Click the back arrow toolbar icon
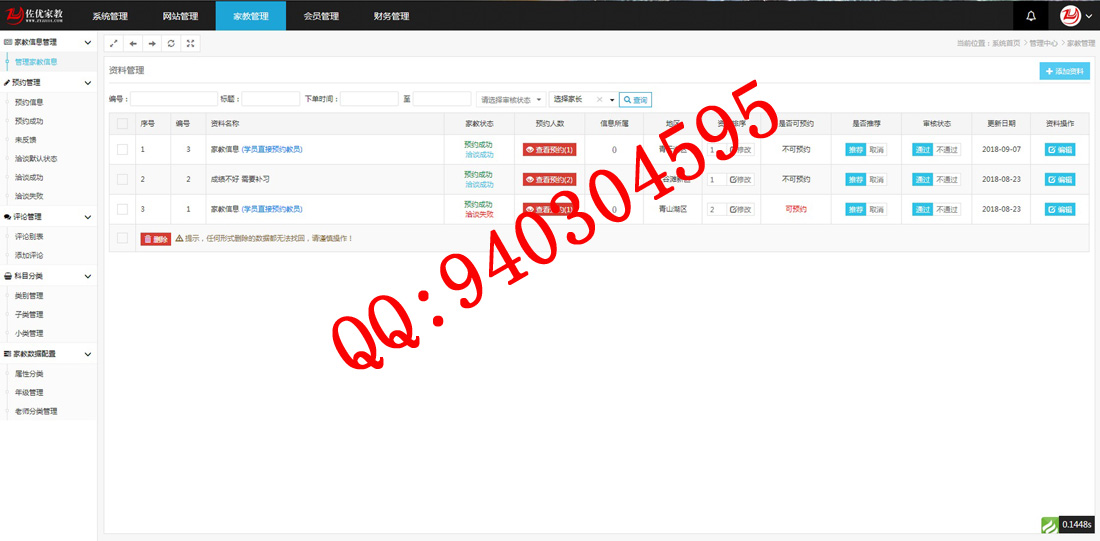The image size is (1100, 541). point(133,44)
